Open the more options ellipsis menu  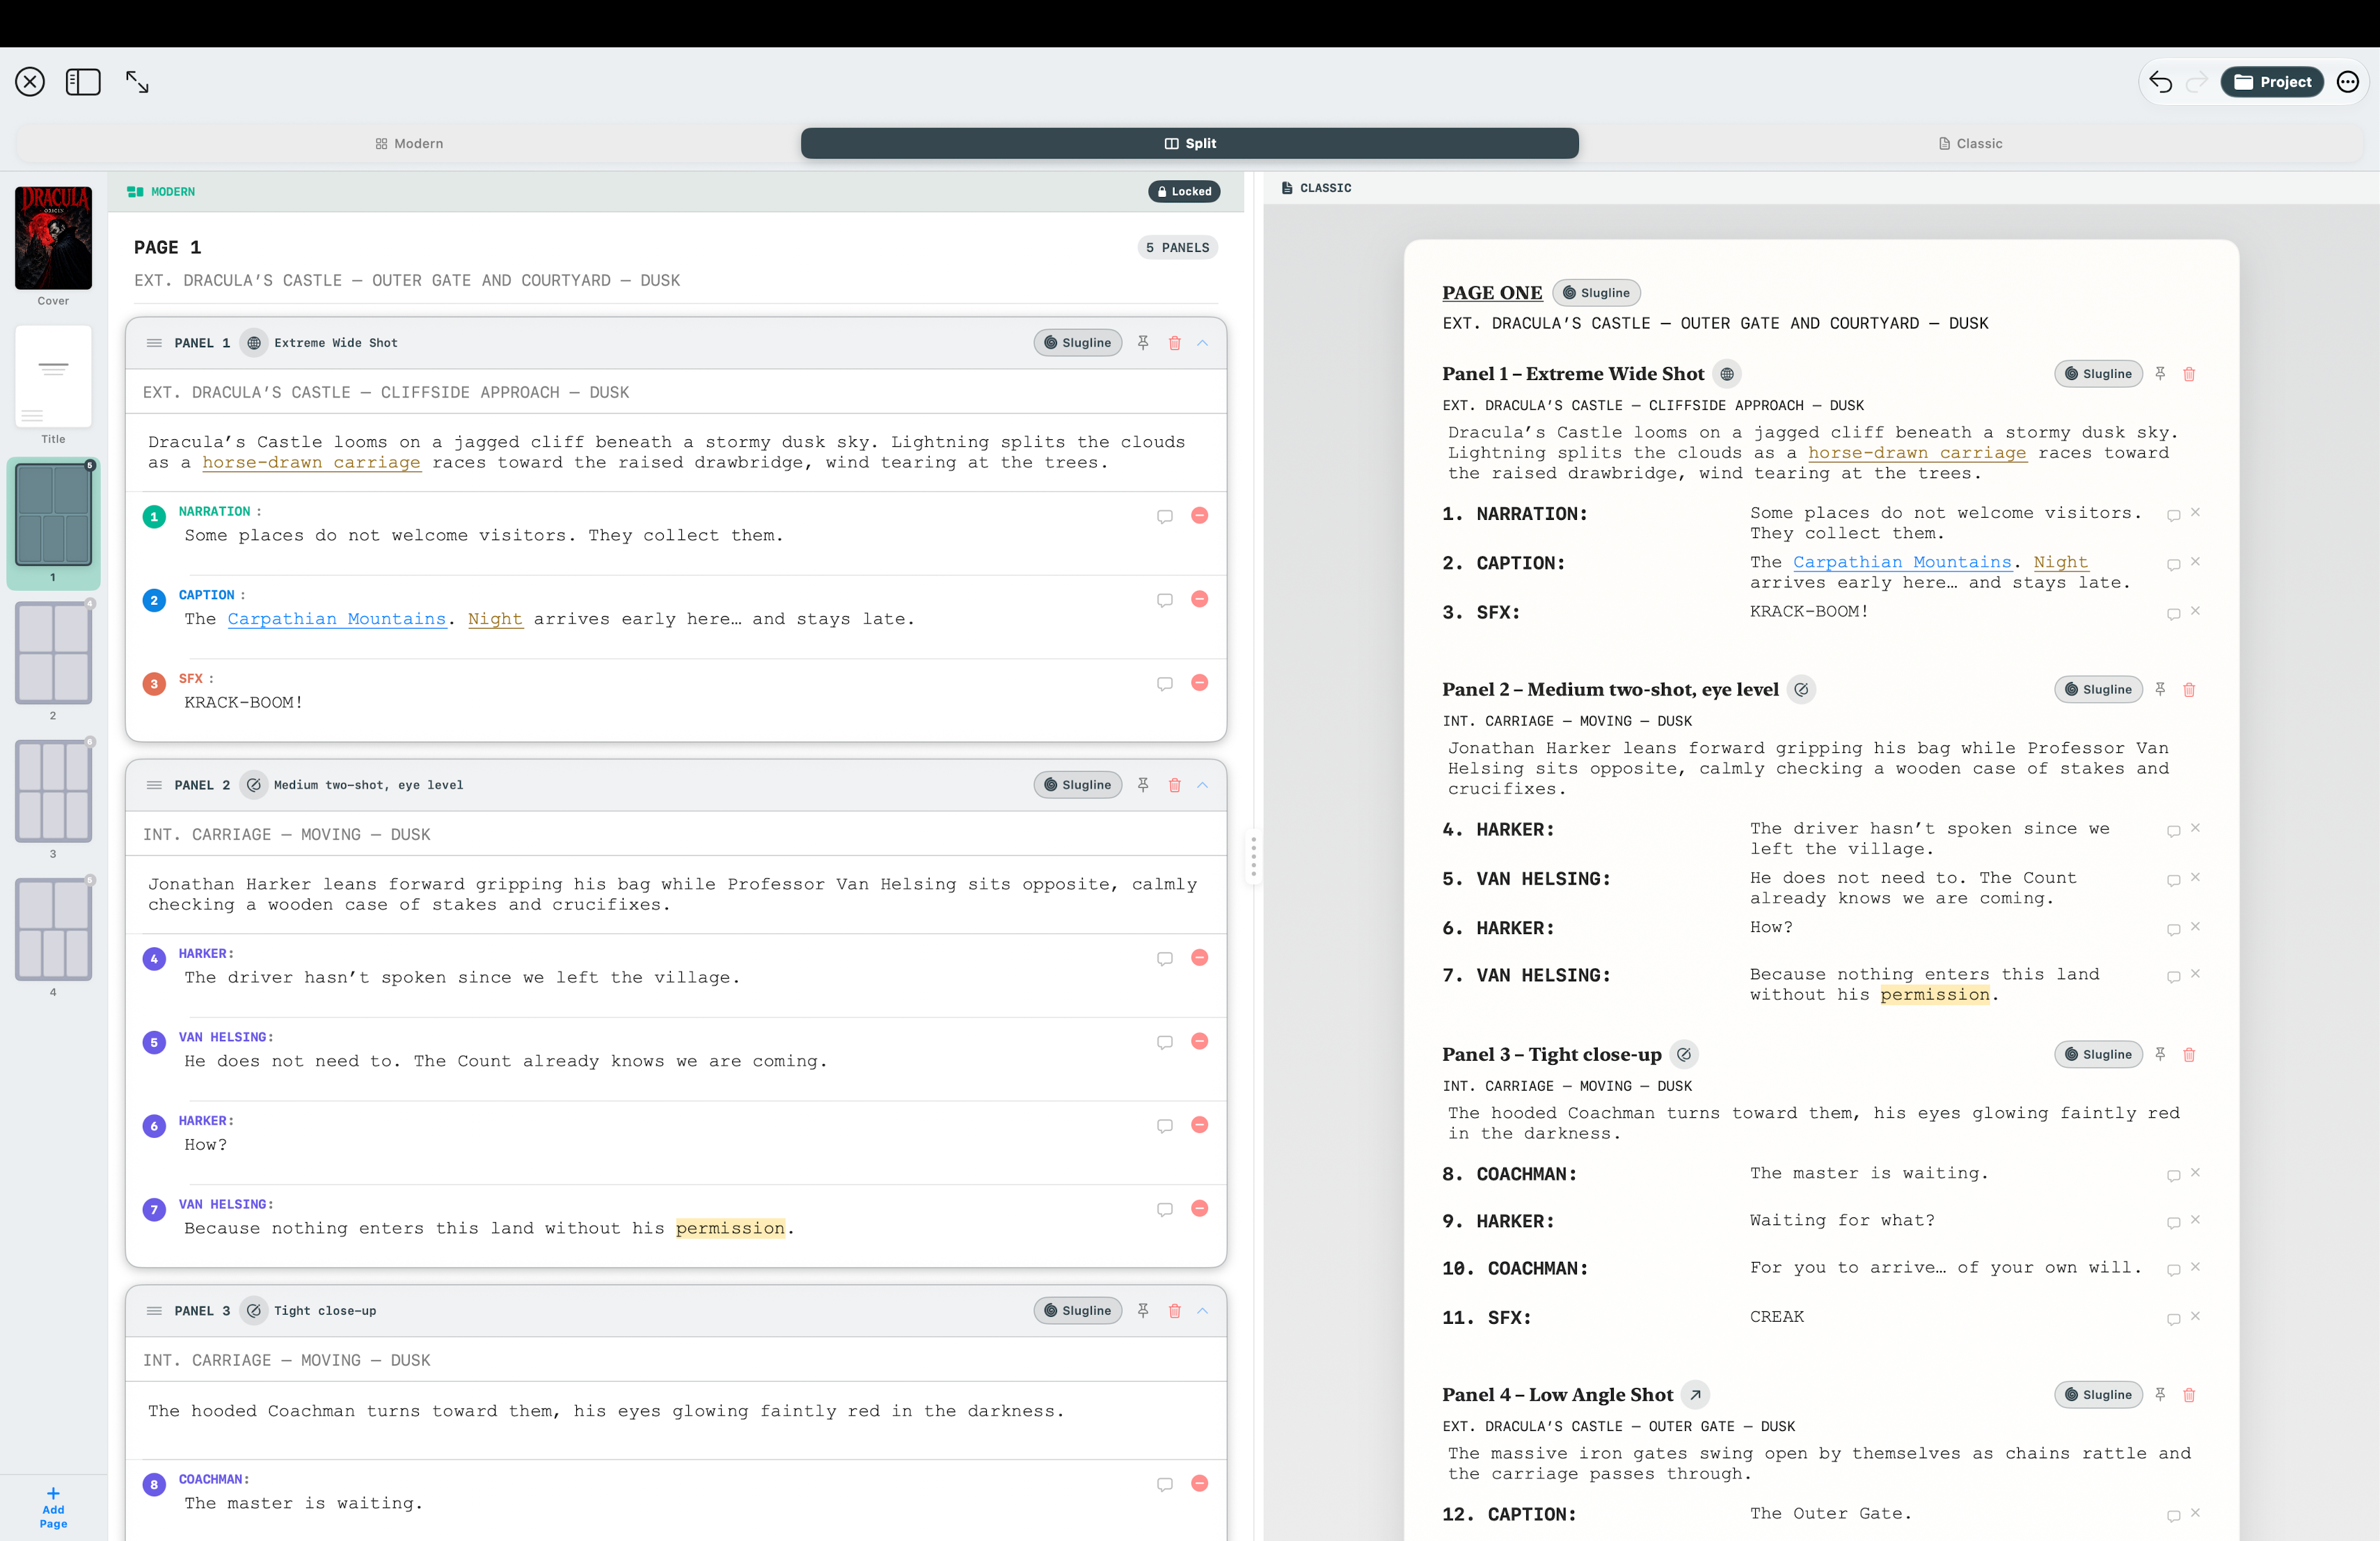2348,82
